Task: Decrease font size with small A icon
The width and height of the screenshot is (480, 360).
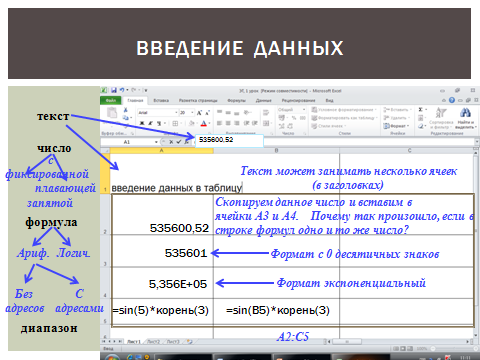Action: 207,113
